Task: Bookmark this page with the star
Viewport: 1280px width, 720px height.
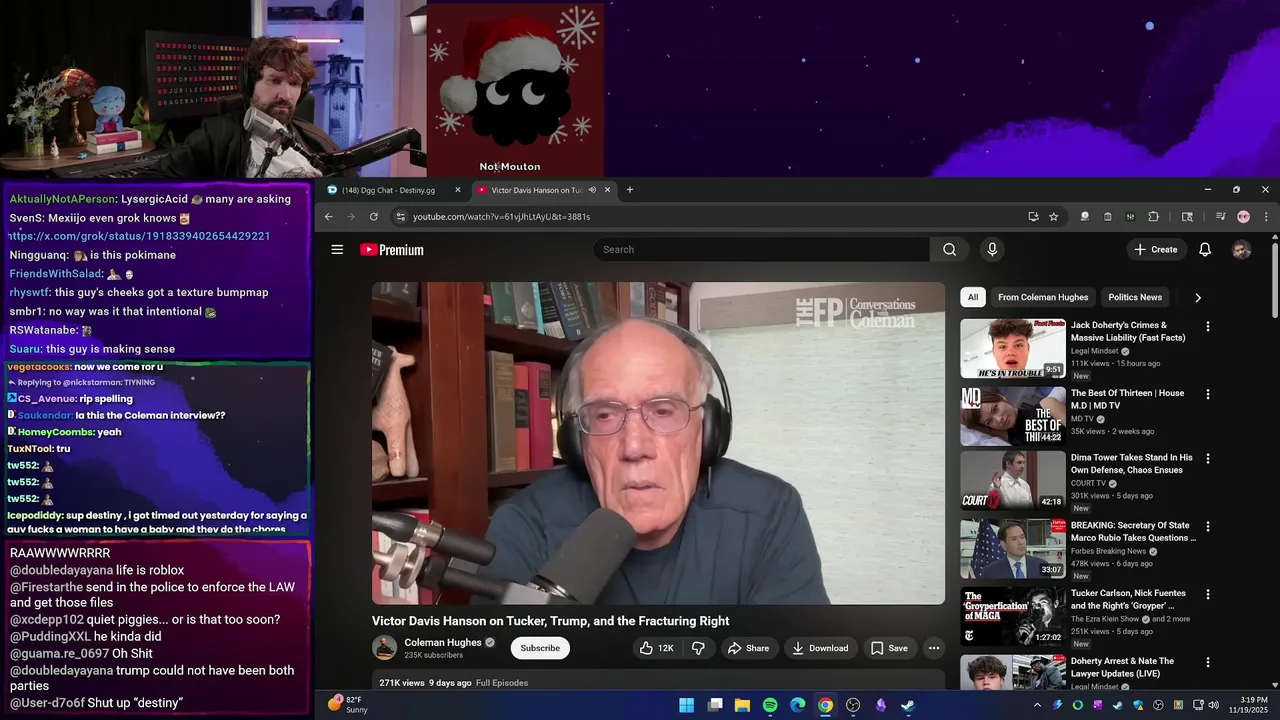Action: [x=1053, y=217]
